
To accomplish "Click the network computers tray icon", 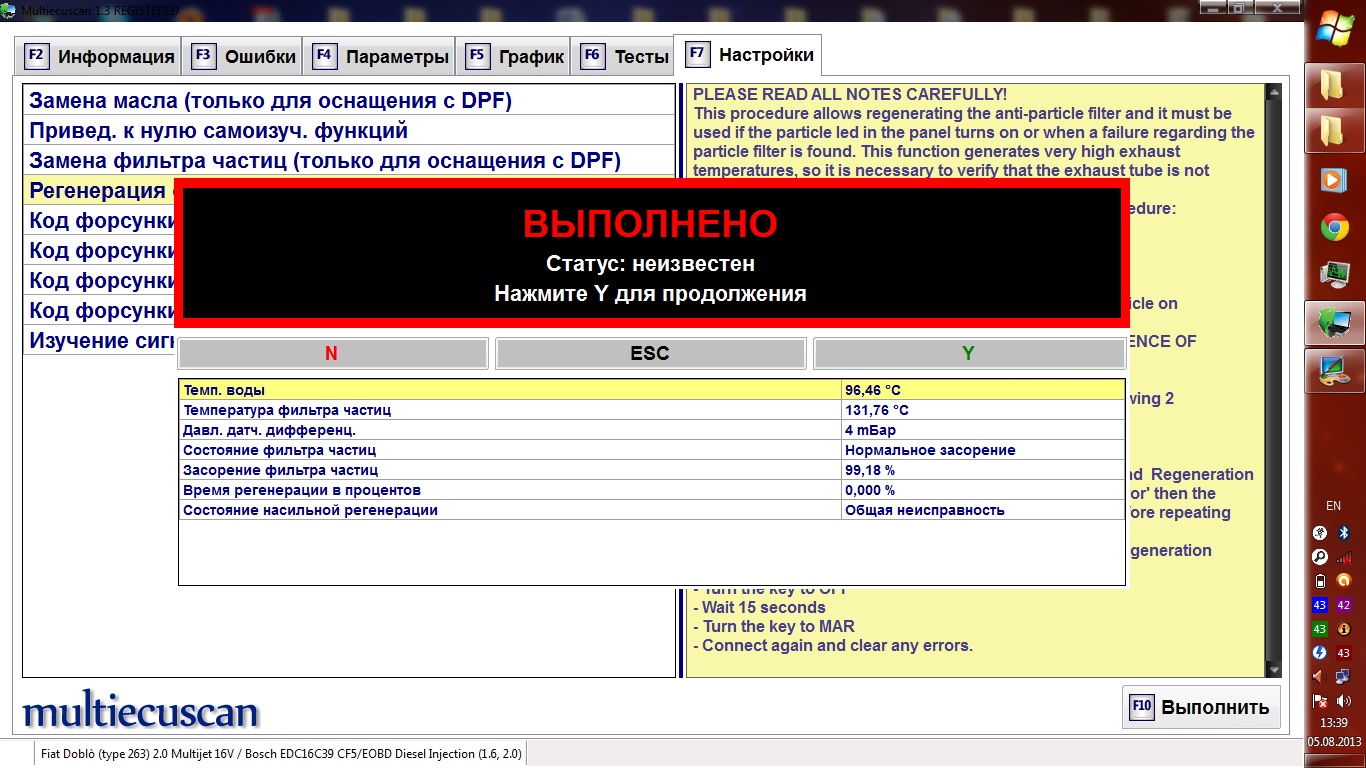I will (x=1344, y=677).
